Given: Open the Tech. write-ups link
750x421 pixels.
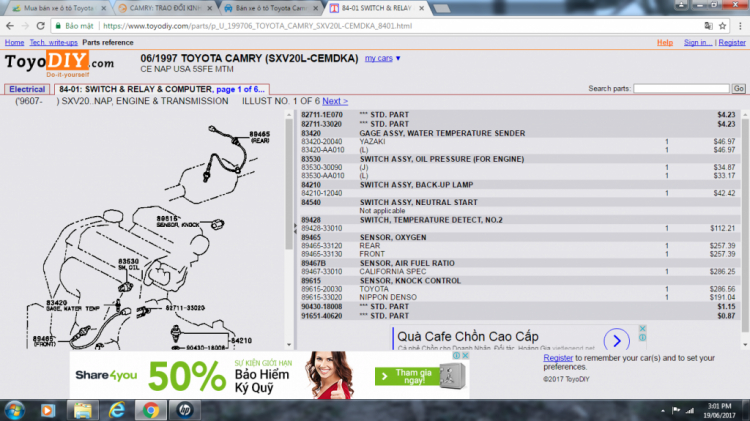Looking at the screenshot, I should click(x=54, y=43).
